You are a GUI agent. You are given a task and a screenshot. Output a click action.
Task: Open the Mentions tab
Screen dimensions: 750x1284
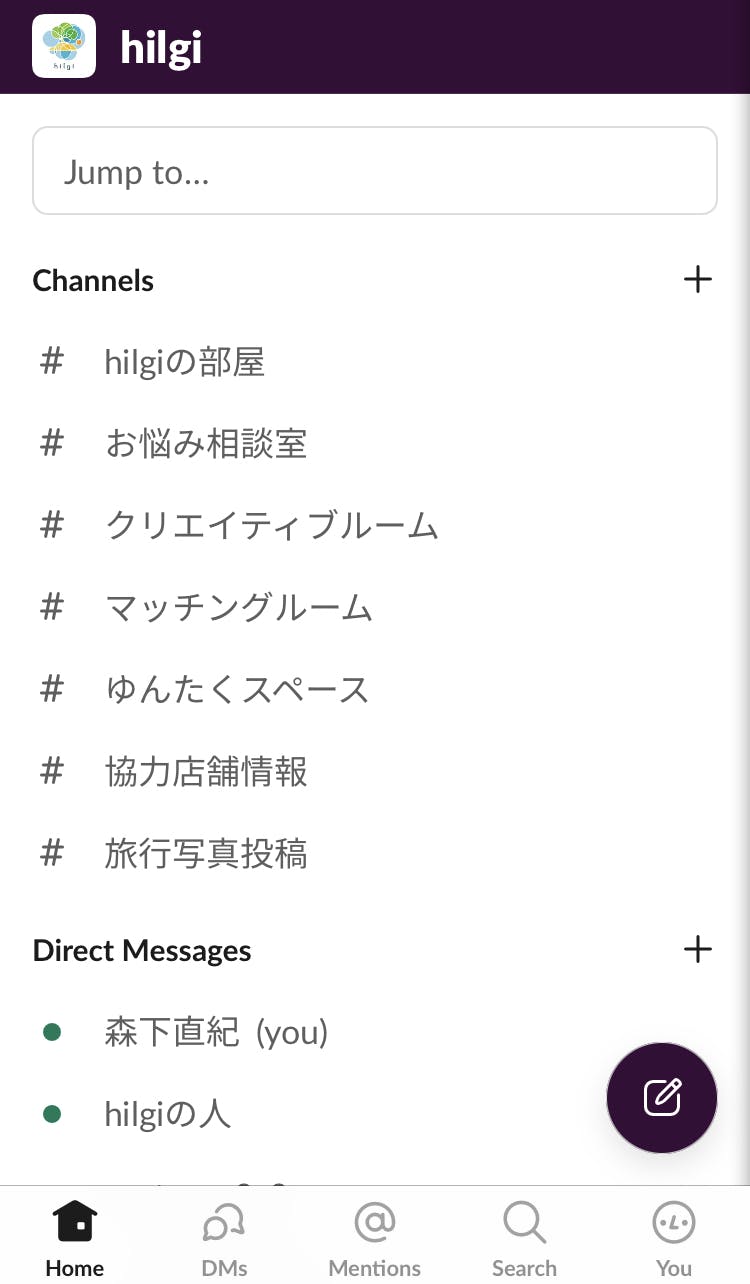pos(375,1240)
